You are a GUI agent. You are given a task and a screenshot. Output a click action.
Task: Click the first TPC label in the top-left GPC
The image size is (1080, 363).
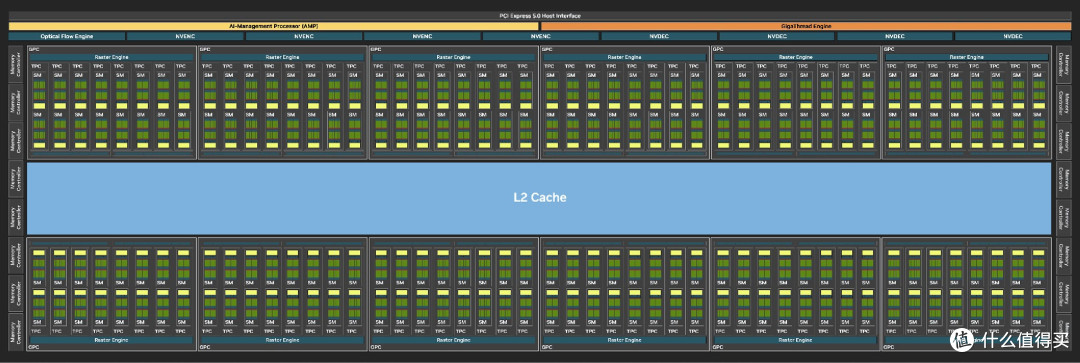click(x=36, y=66)
